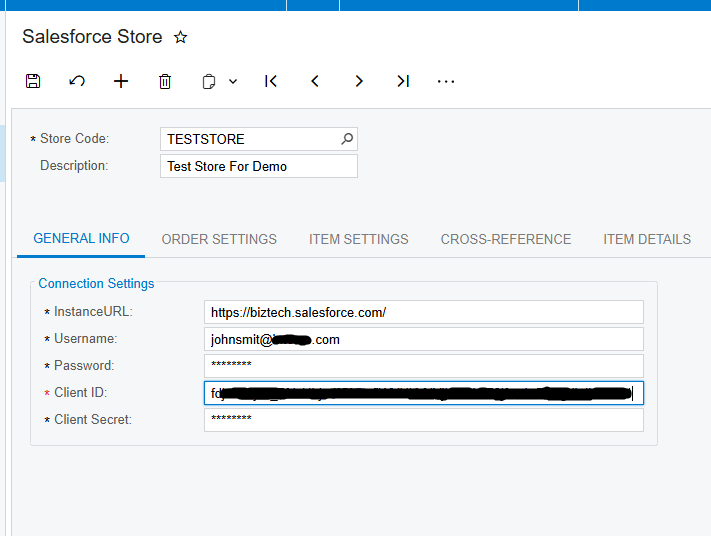Go to the next record
Screen dimensions: 711x536
point(359,81)
